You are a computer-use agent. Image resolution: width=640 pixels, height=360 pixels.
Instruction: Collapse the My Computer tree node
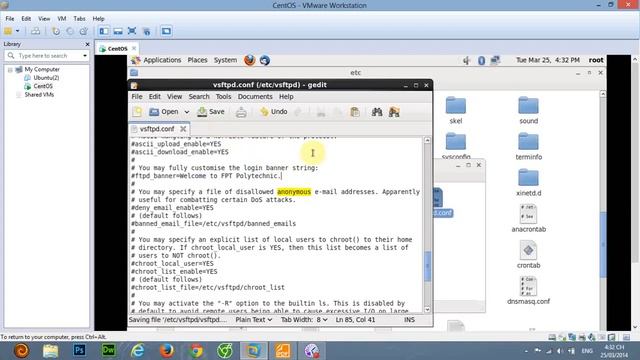(x=10, y=70)
